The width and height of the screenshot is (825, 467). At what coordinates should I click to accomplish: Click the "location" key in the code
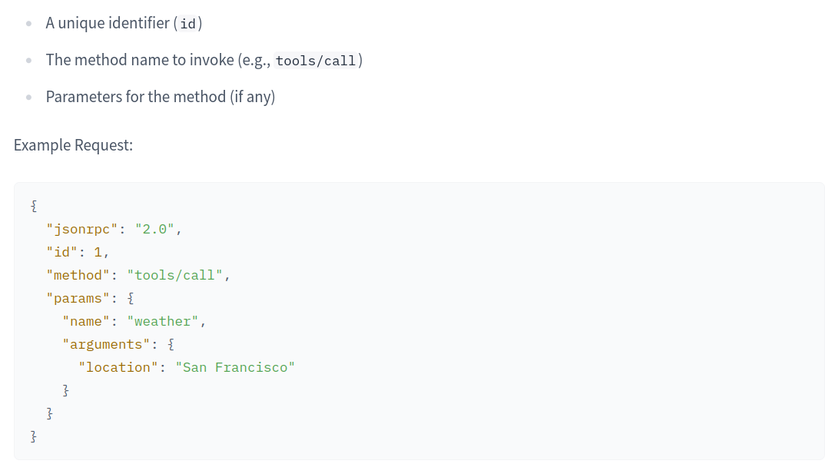click(118, 368)
